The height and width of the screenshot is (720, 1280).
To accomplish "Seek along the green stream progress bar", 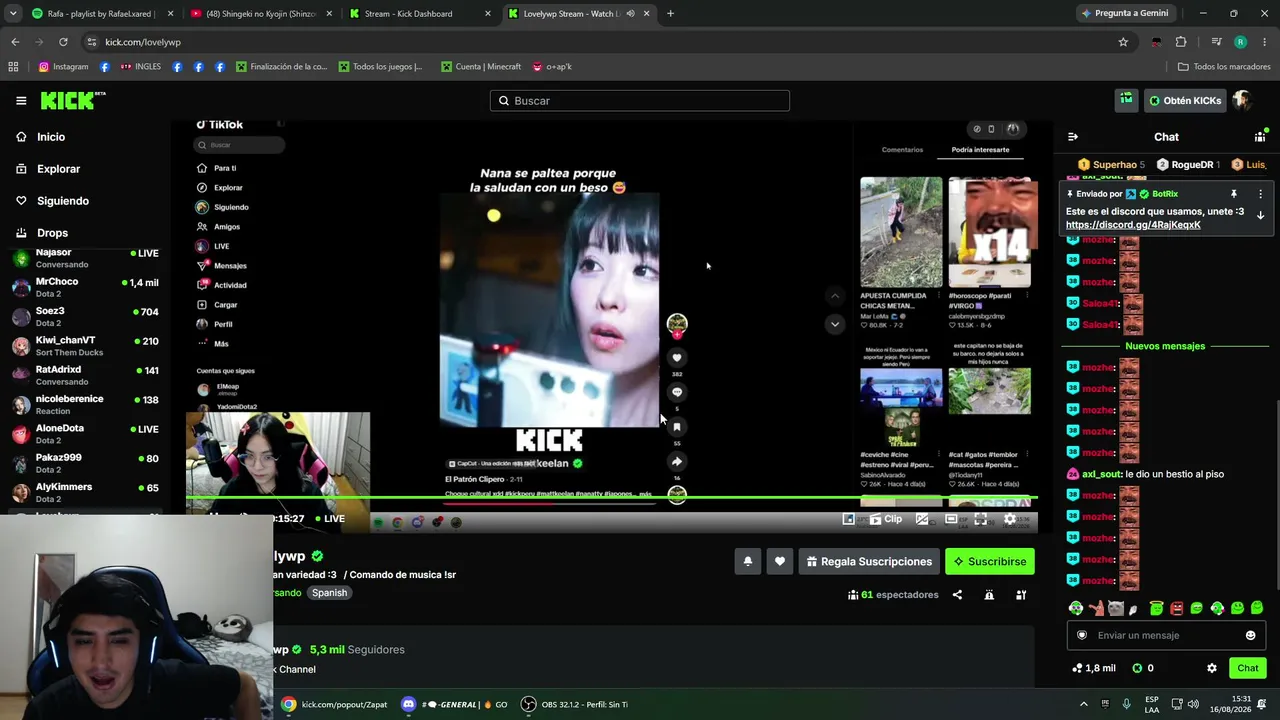I will click(611, 497).
